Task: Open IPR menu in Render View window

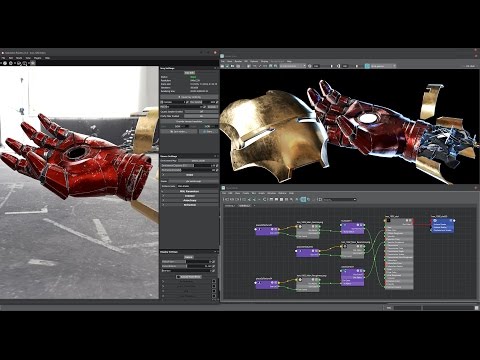Action: point(246,62)
